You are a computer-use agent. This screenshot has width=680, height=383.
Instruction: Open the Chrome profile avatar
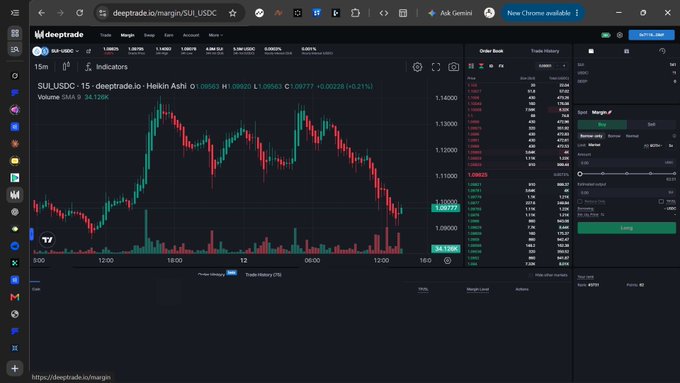(489, 13)
